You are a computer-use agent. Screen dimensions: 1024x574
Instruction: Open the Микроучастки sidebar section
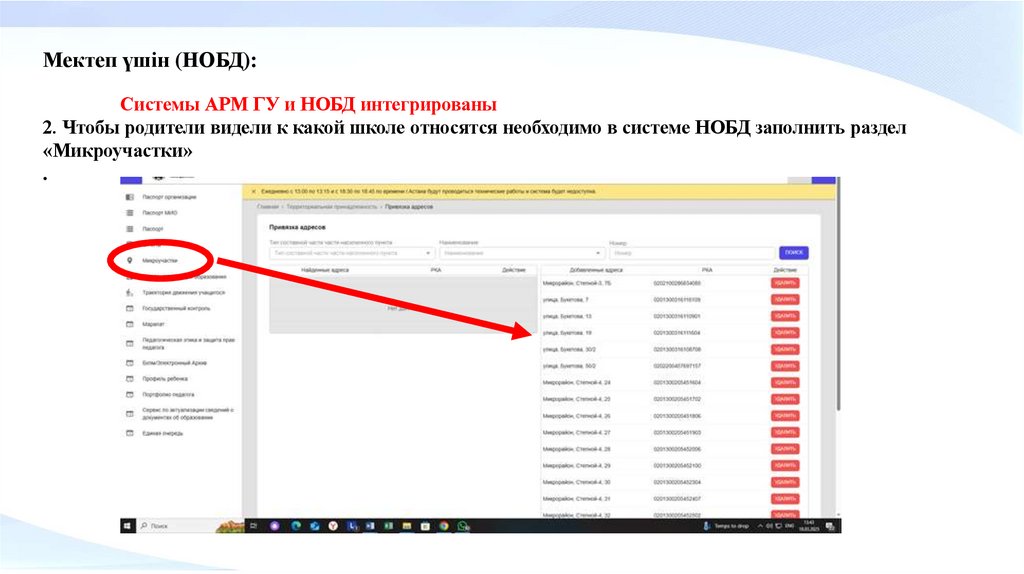160,261
